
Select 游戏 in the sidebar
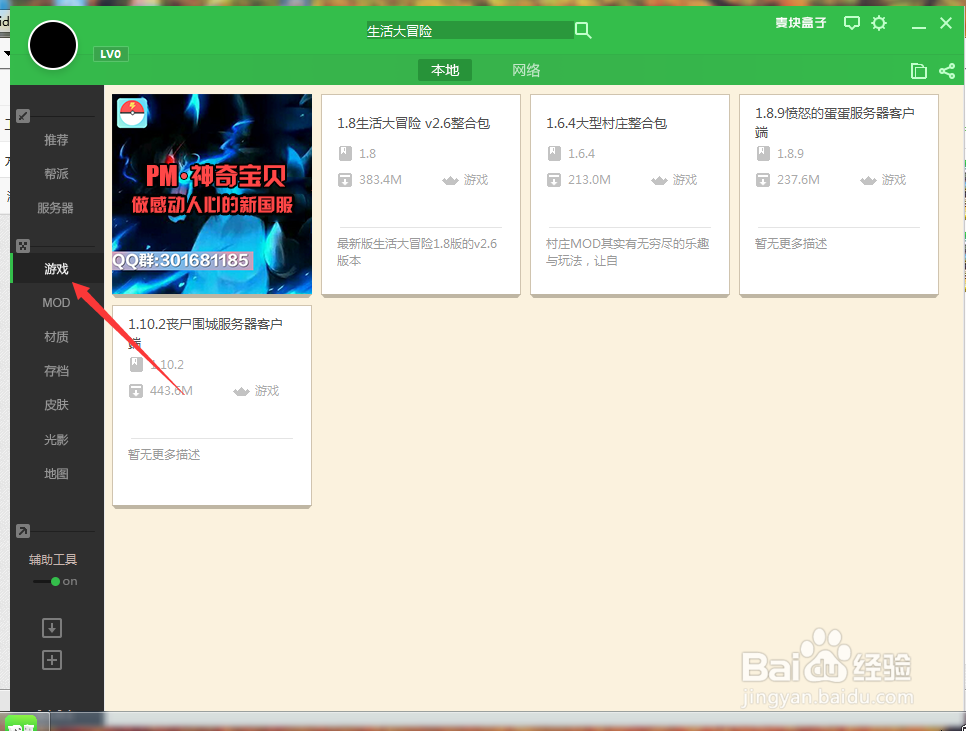[56, 269]
